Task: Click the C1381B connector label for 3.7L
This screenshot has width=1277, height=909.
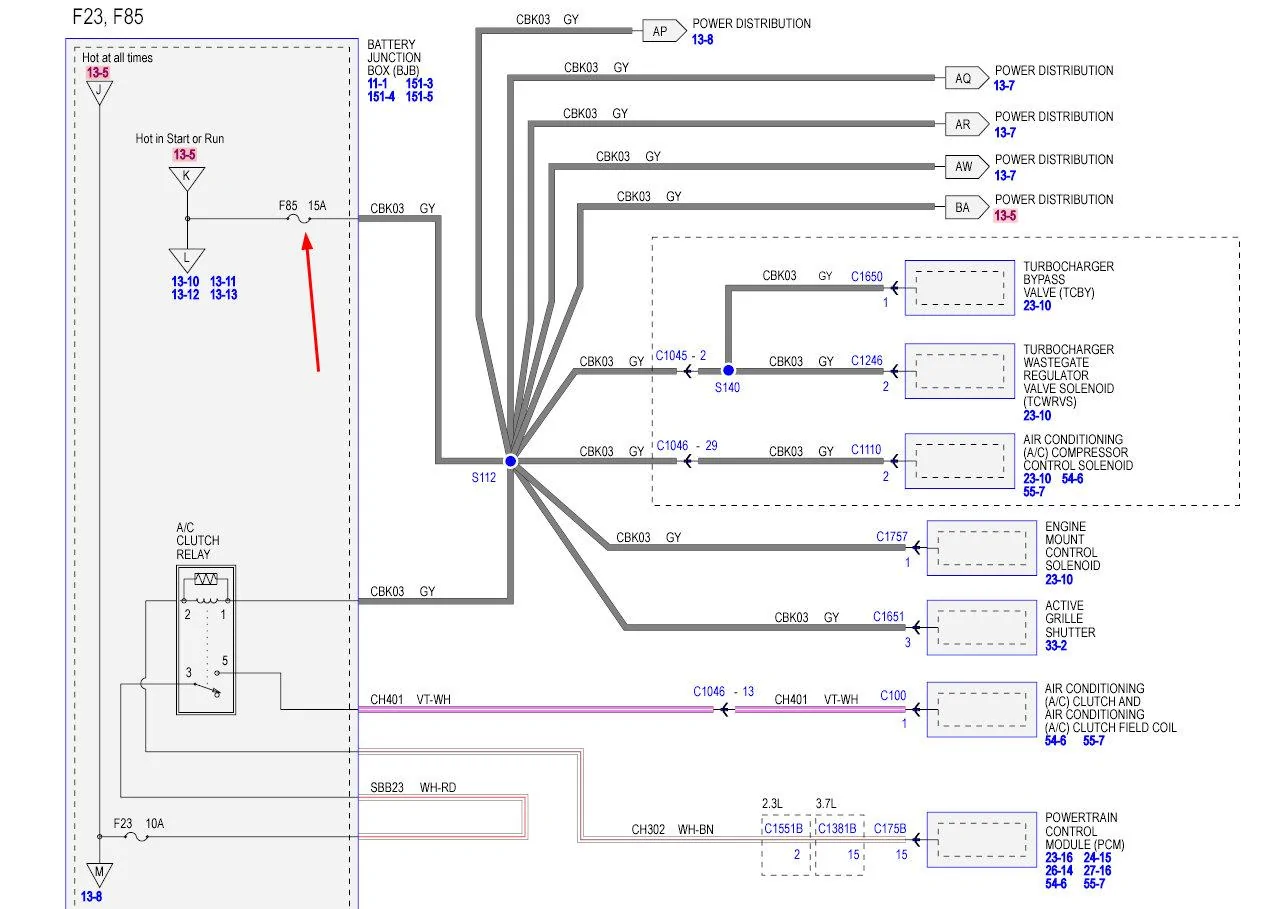Action: click(839, 828)
